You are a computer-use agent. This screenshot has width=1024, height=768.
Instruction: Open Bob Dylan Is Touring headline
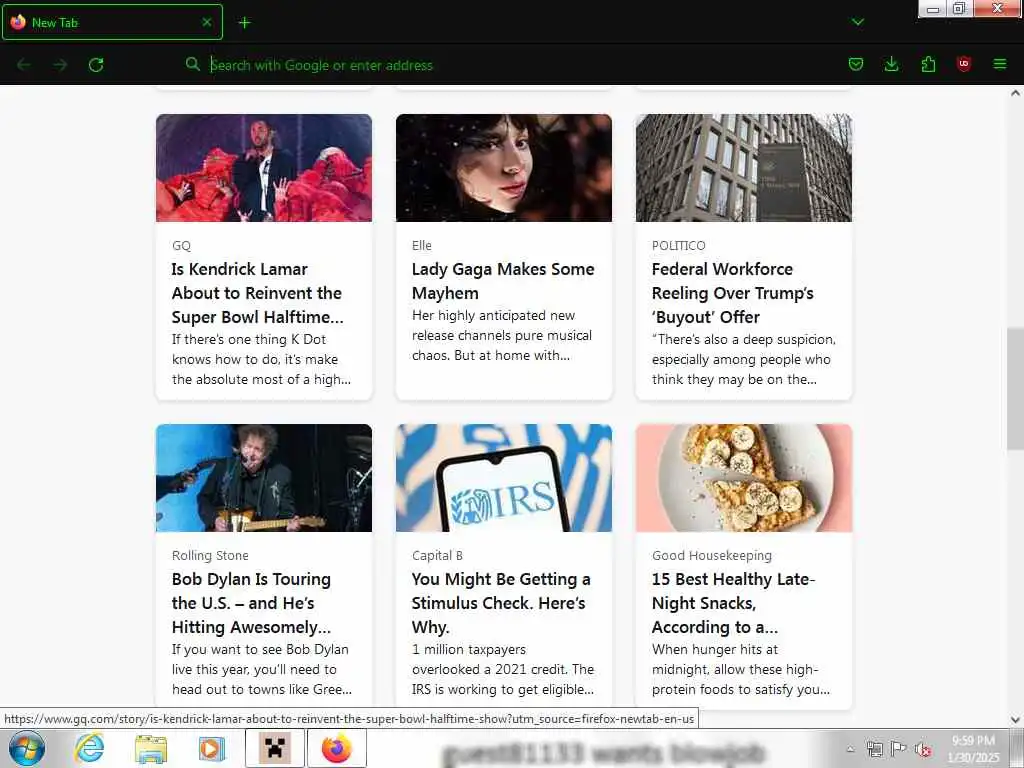coord(251,603)
